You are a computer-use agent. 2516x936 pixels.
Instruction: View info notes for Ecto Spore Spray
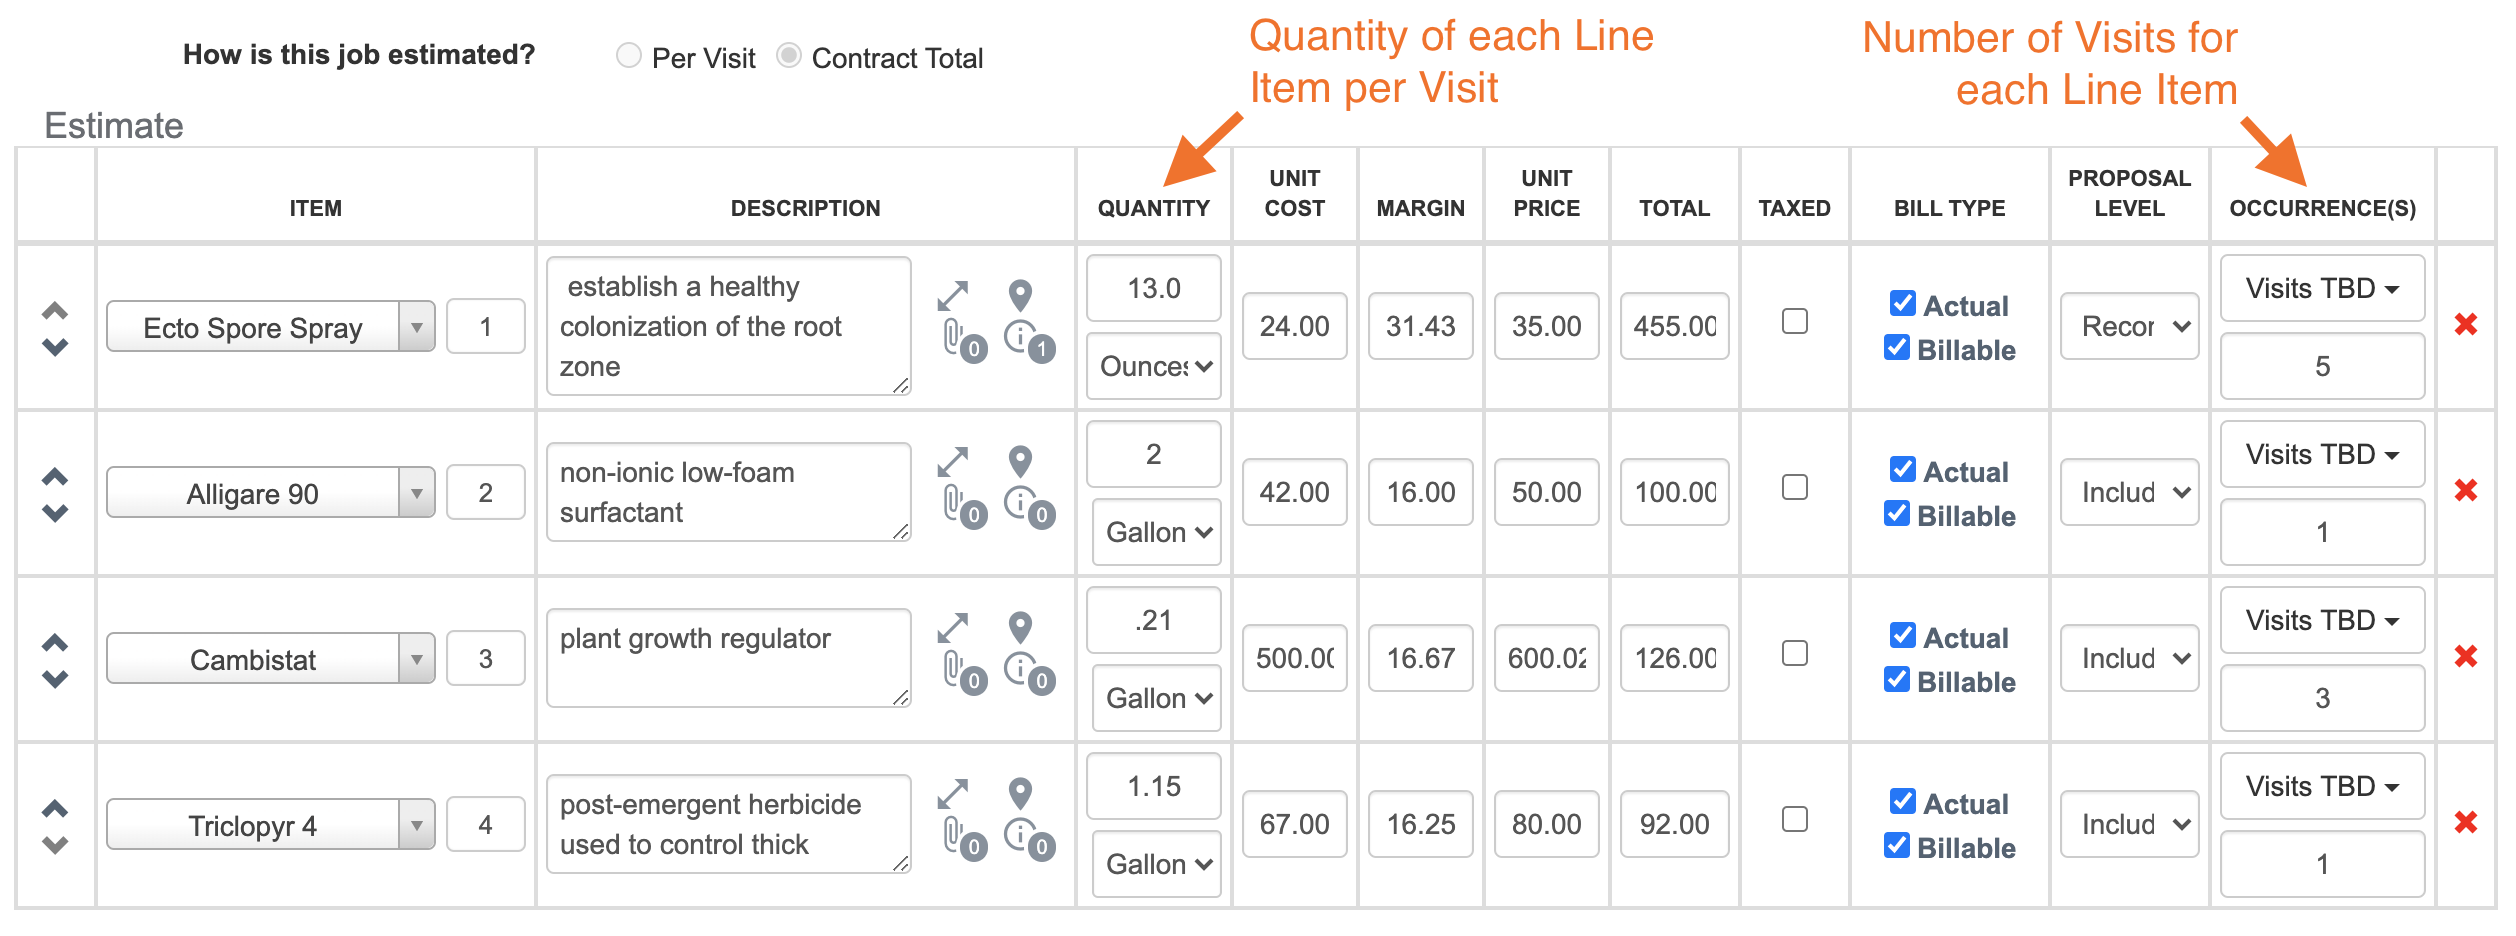[x=1029, y=341]
